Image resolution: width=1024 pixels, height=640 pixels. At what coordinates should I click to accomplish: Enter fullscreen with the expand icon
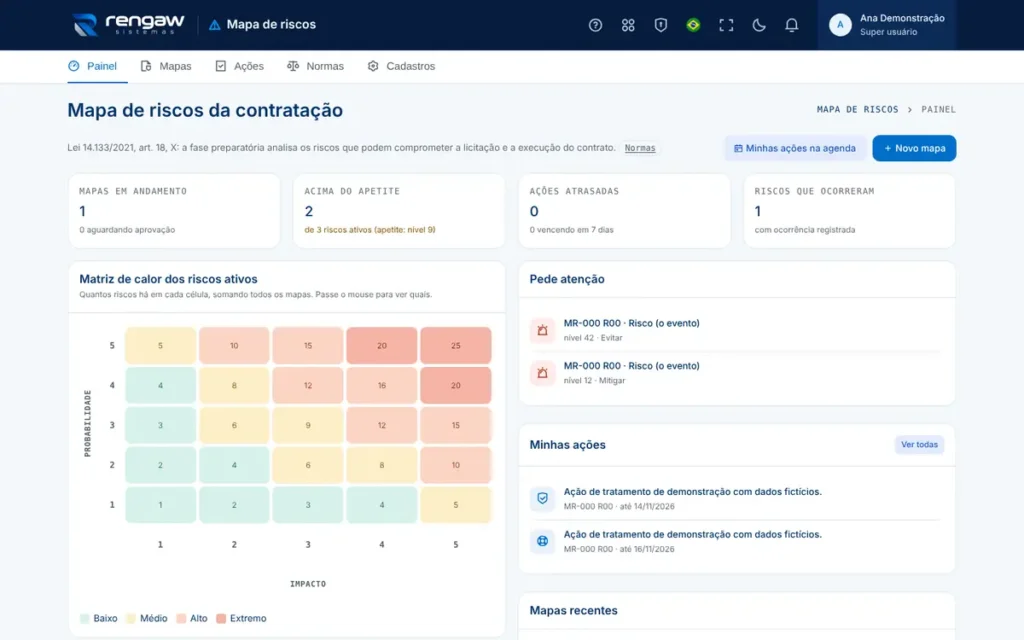(x=726, y=25)
